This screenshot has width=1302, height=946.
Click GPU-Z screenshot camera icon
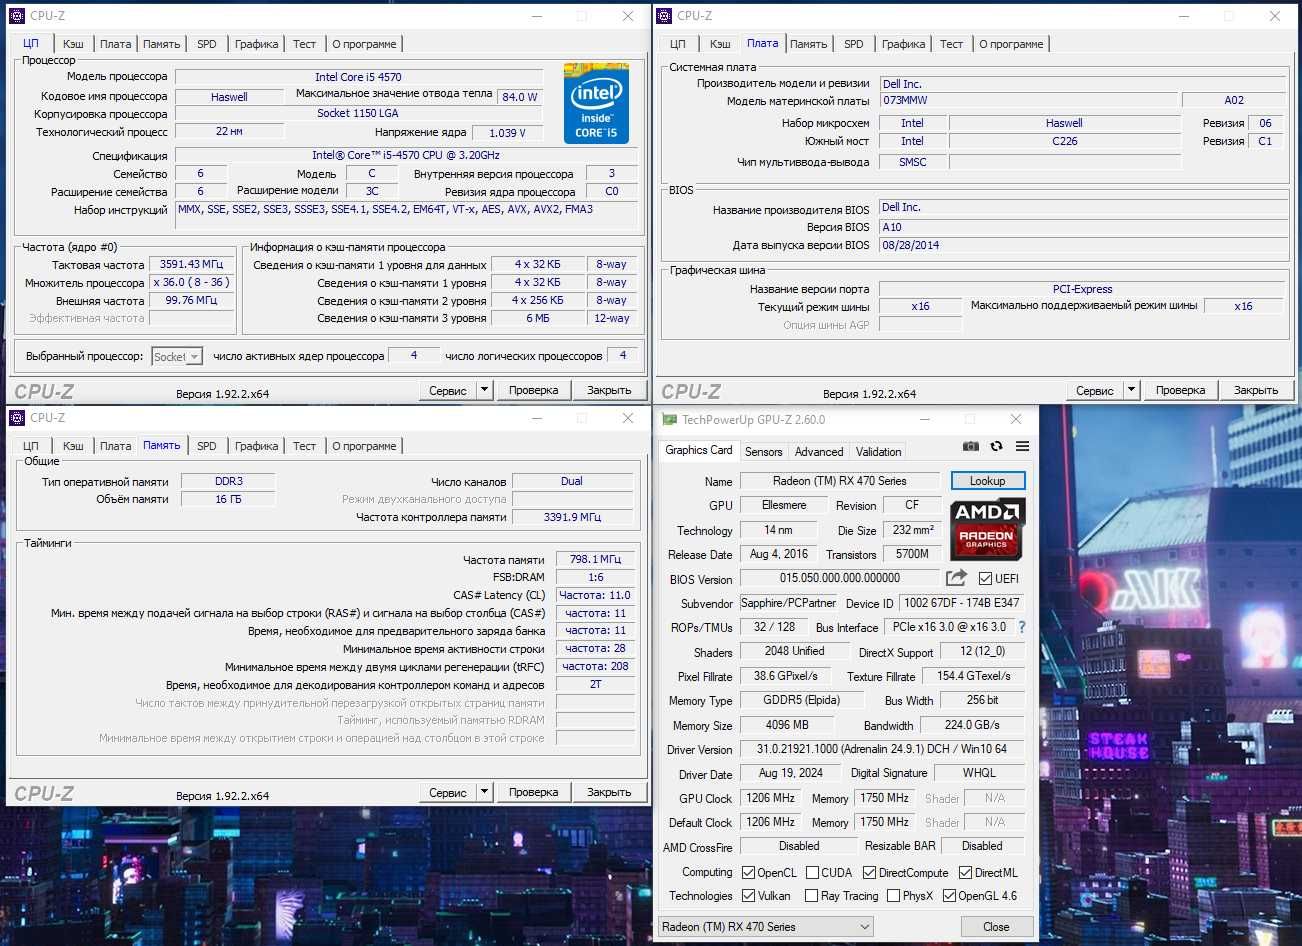tap(970, 446)
